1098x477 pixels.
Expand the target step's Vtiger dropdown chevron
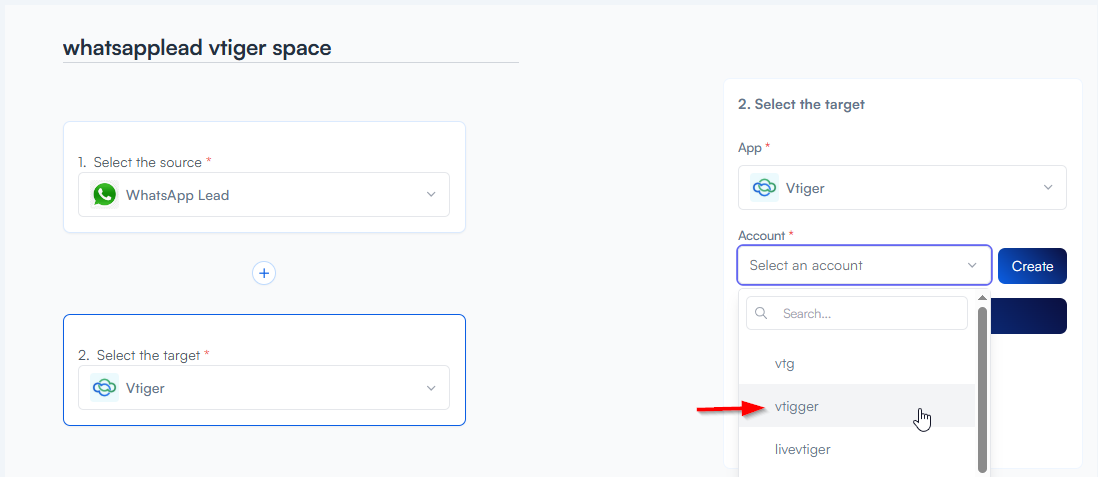(431, 388)
